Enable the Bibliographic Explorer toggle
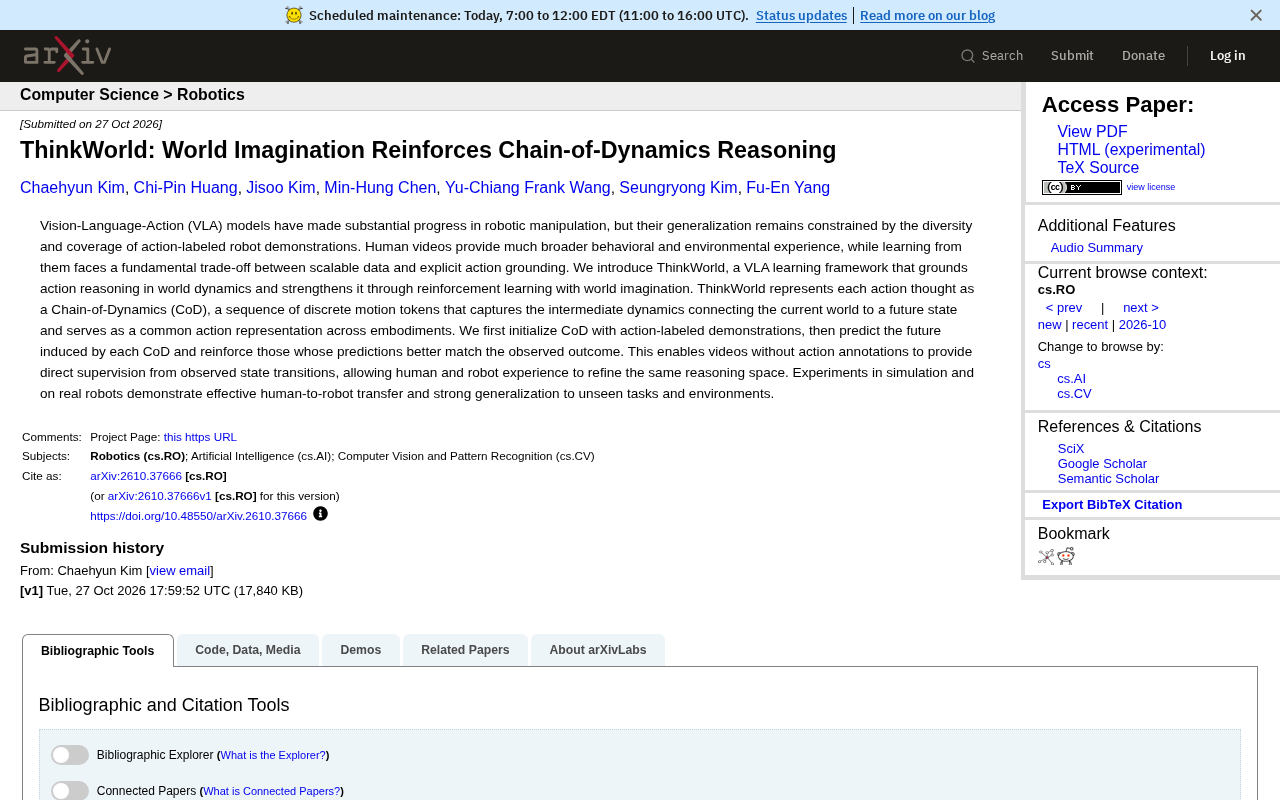This screenshot has height=800, width=1280. (70, 755)
